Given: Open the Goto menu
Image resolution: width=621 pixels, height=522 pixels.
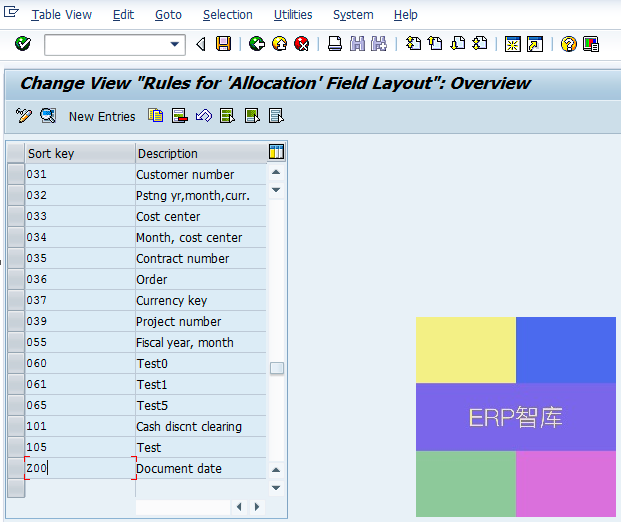Looking at the screenshot, I should (x=168, y=15).
